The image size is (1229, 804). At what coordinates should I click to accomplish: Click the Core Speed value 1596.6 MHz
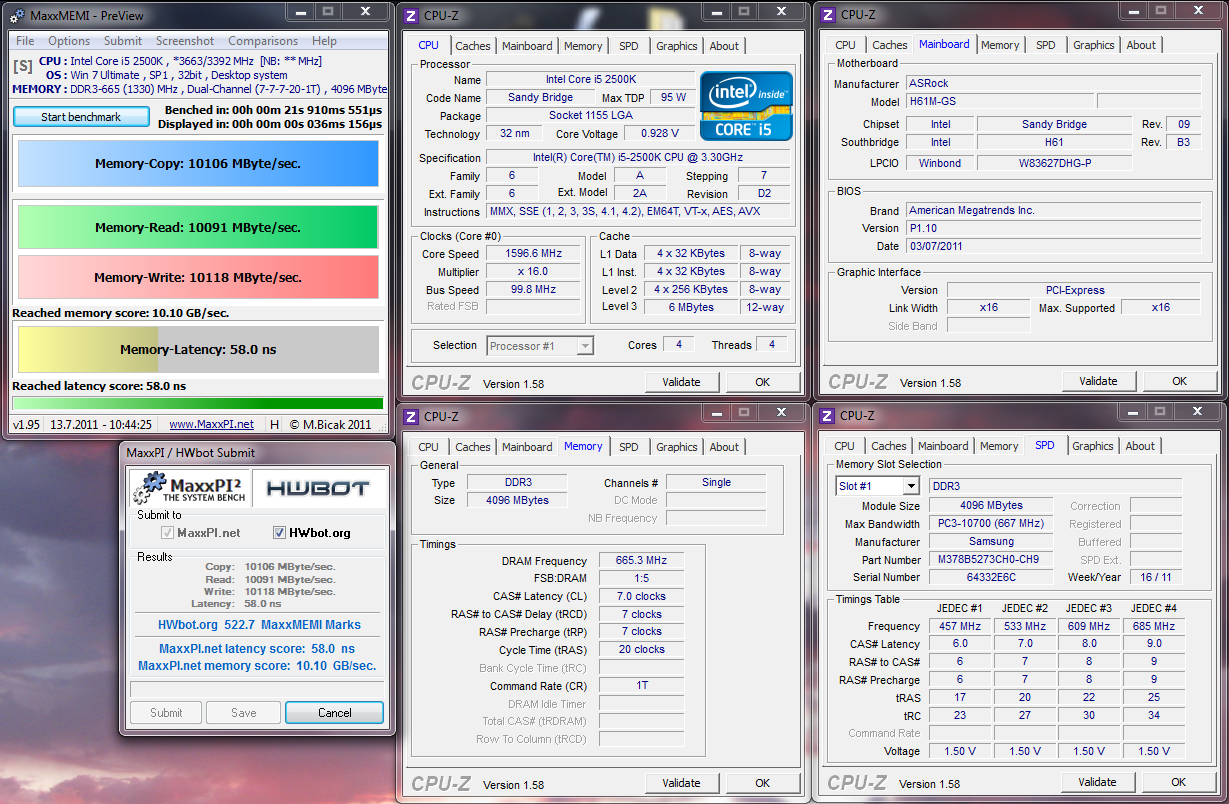(x=533, y=254)
